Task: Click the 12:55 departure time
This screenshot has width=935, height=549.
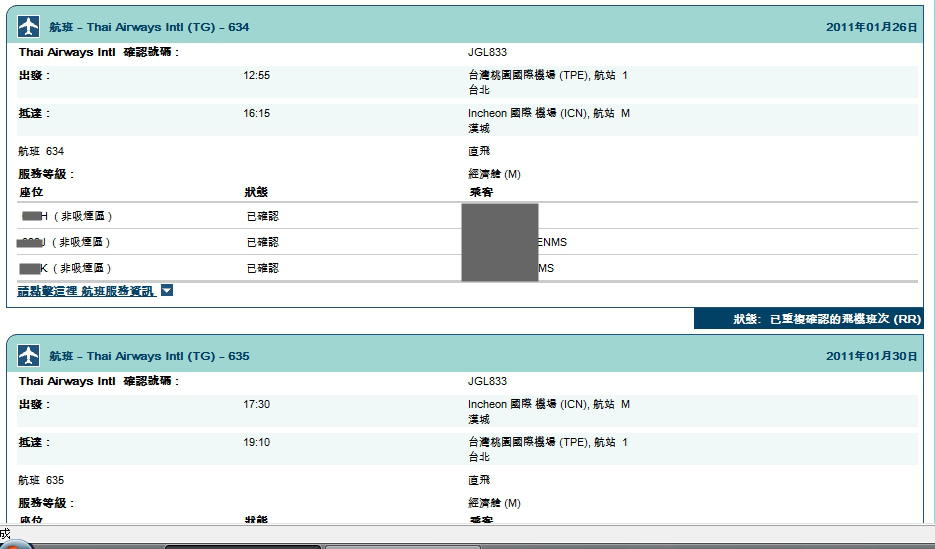Action: (x=256, y=76)
